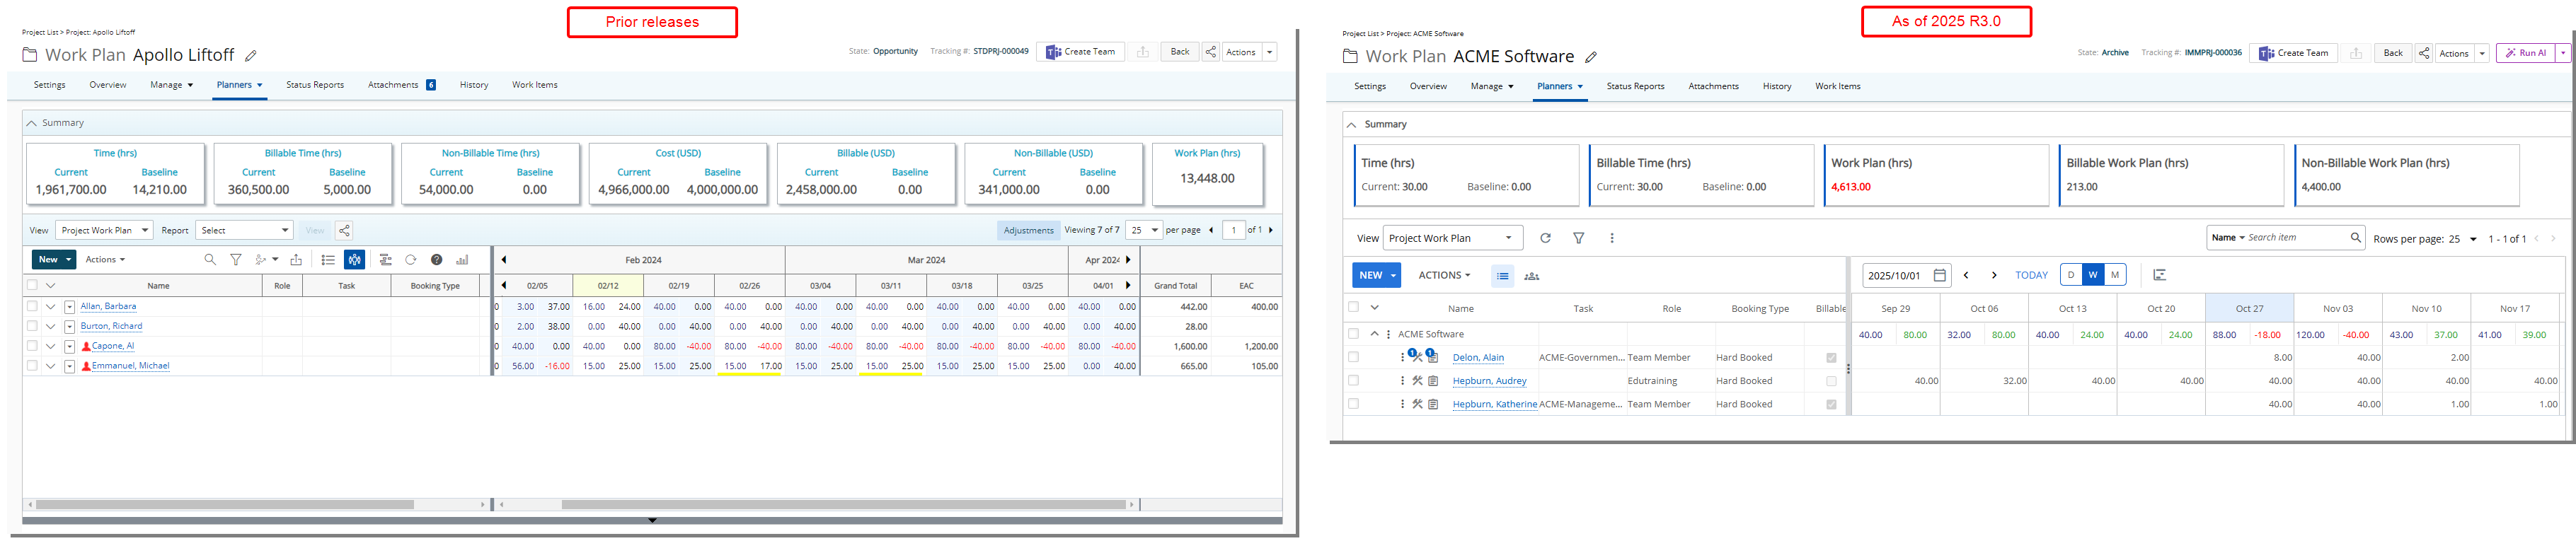Viewport: 2576px width, 541px height.
Task: Open the Work Items tab in ACME Software
Action: pyautogui.click(x=1837, y=86)
